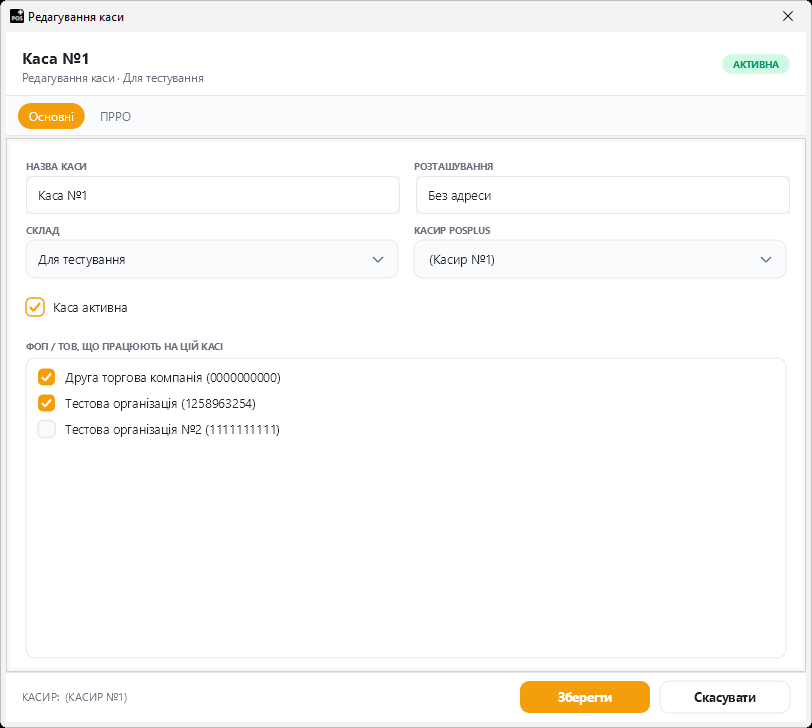Click the POS app icon in title bar
This screenshot has height=728, width=812.
pyautogui.click(x=17, y=16)
